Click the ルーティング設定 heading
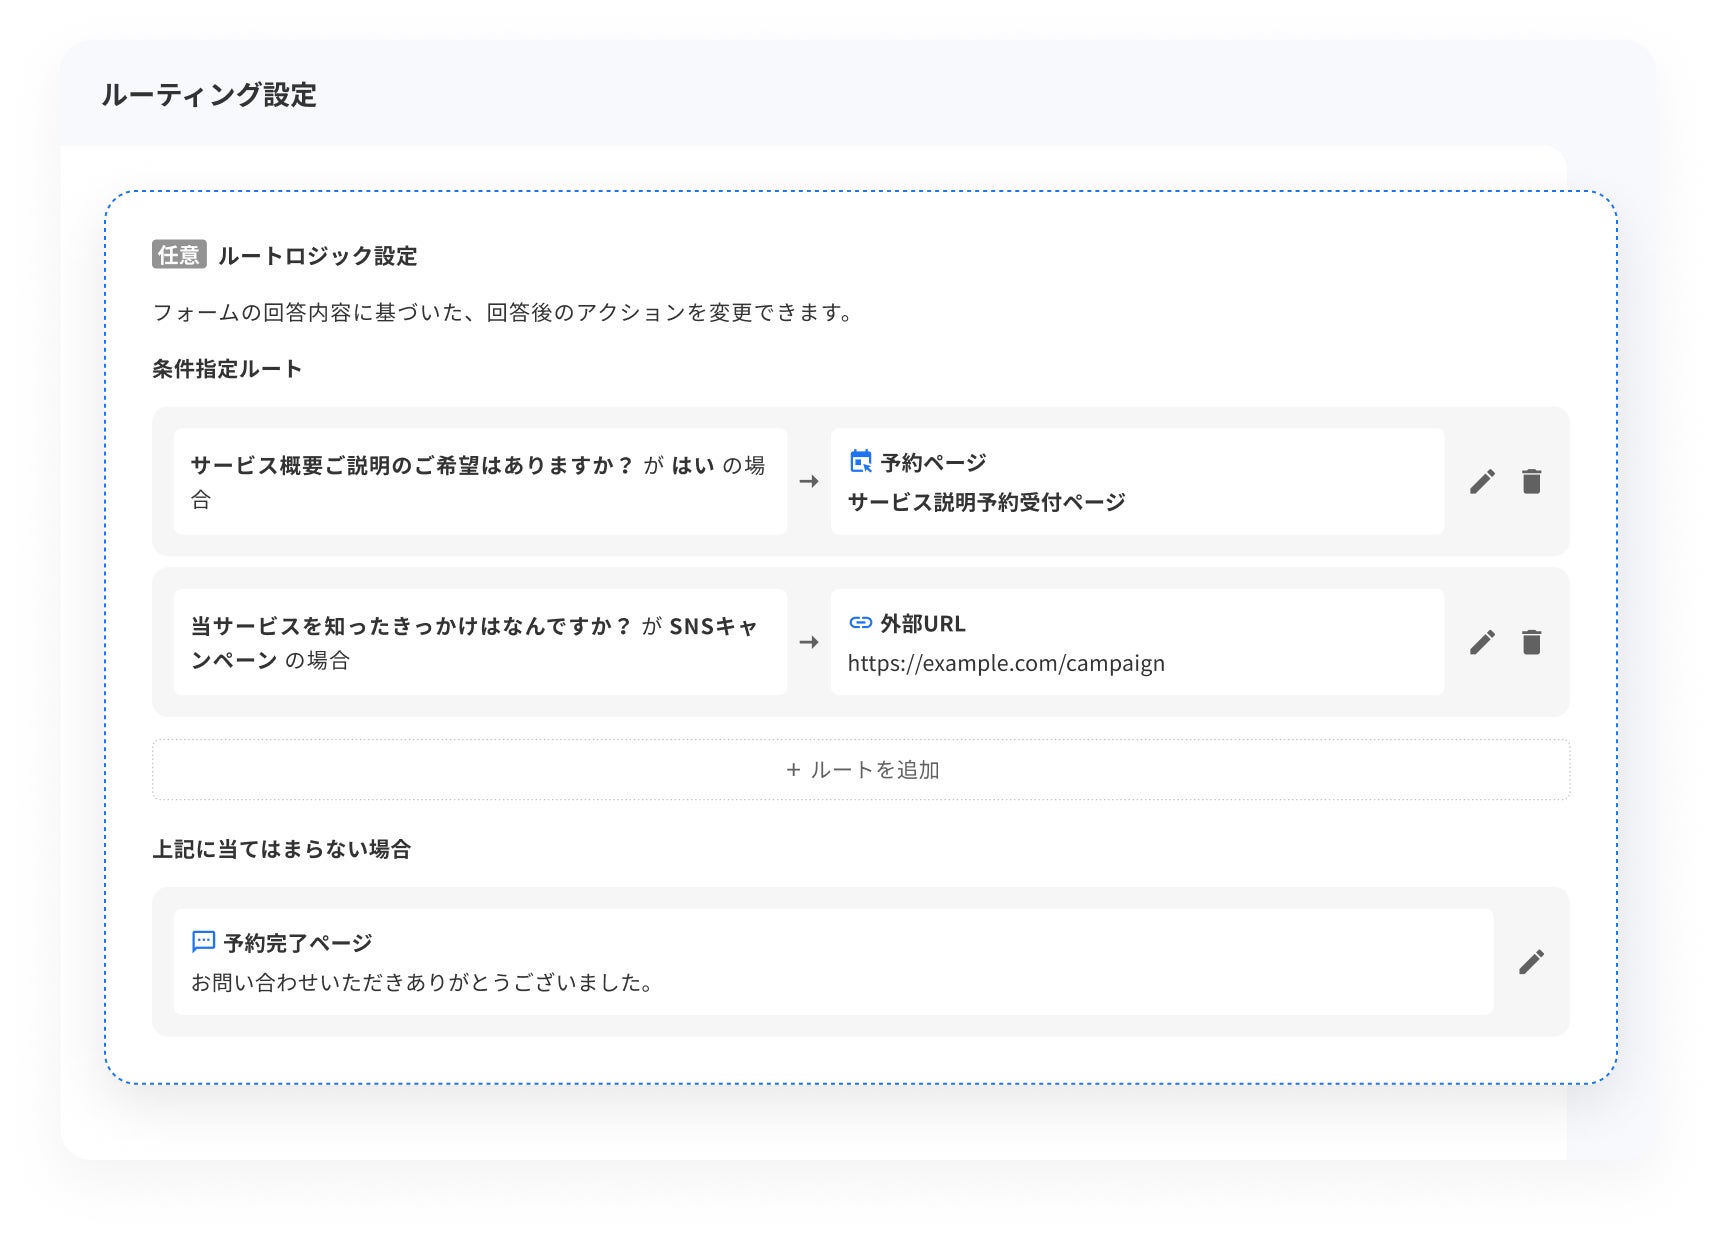This screenshot has height=1240, width=1716. coord(208,96)
